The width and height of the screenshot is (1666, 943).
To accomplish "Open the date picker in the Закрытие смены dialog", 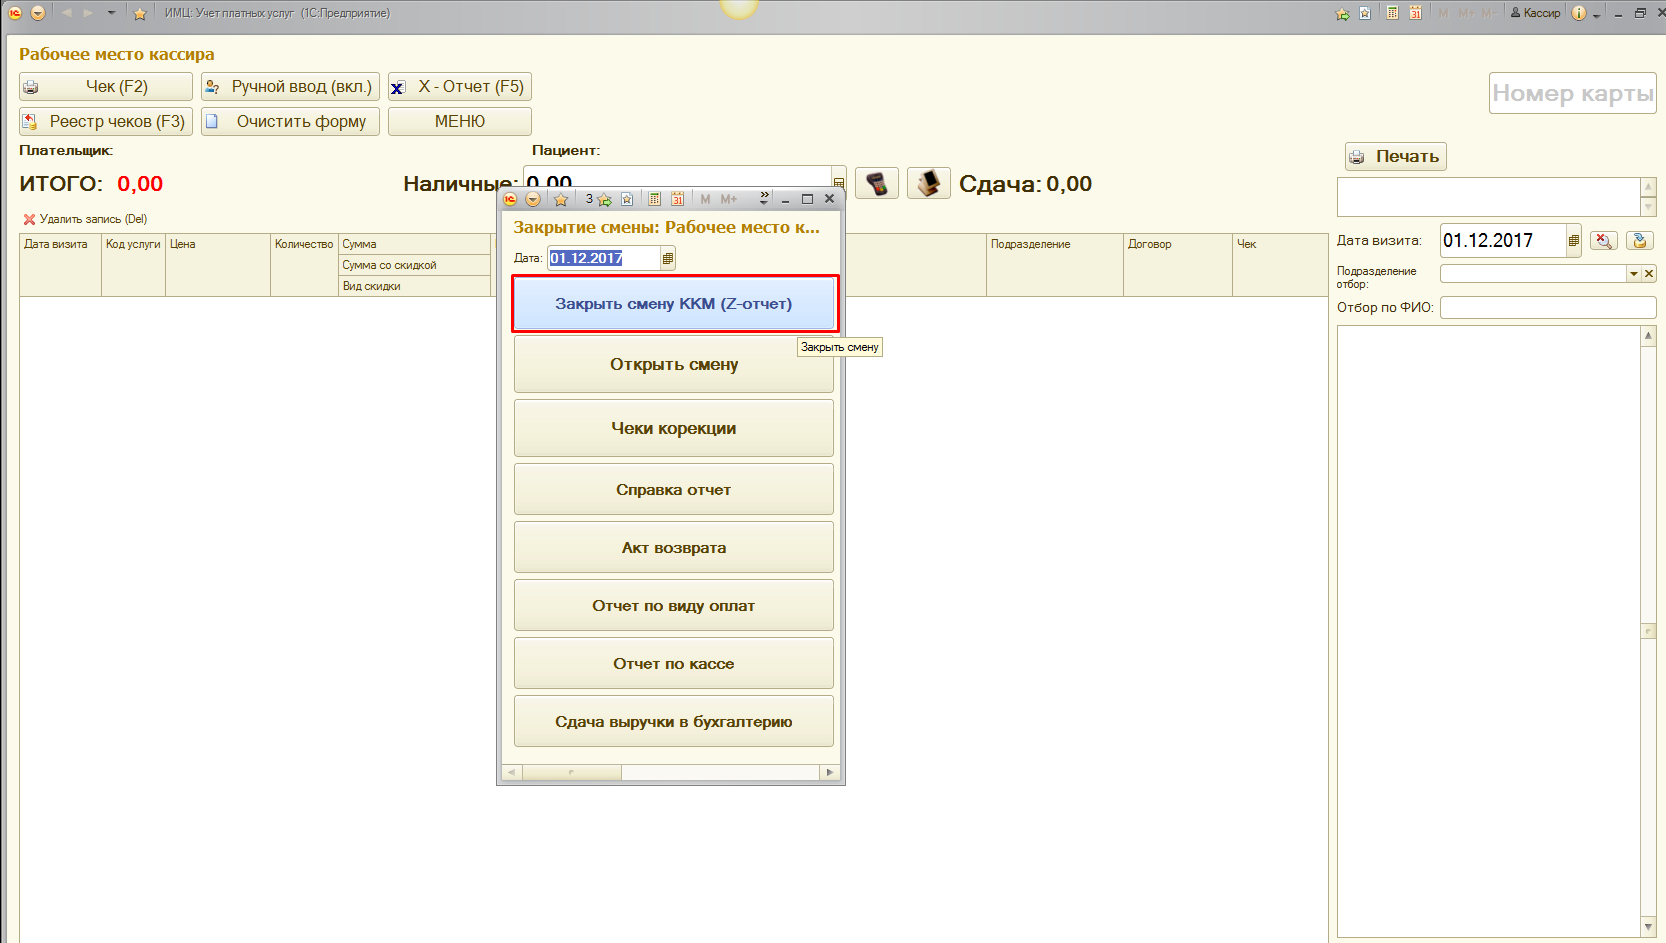I will pyautogui.click(x=668, y=258).
